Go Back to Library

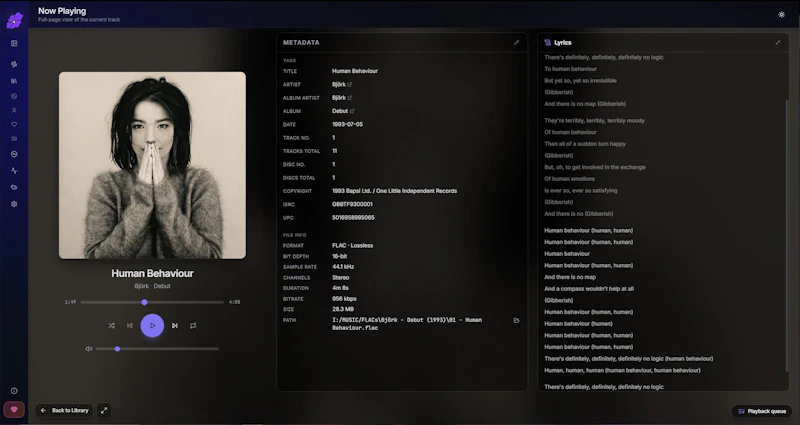click(x=65, y=410)
